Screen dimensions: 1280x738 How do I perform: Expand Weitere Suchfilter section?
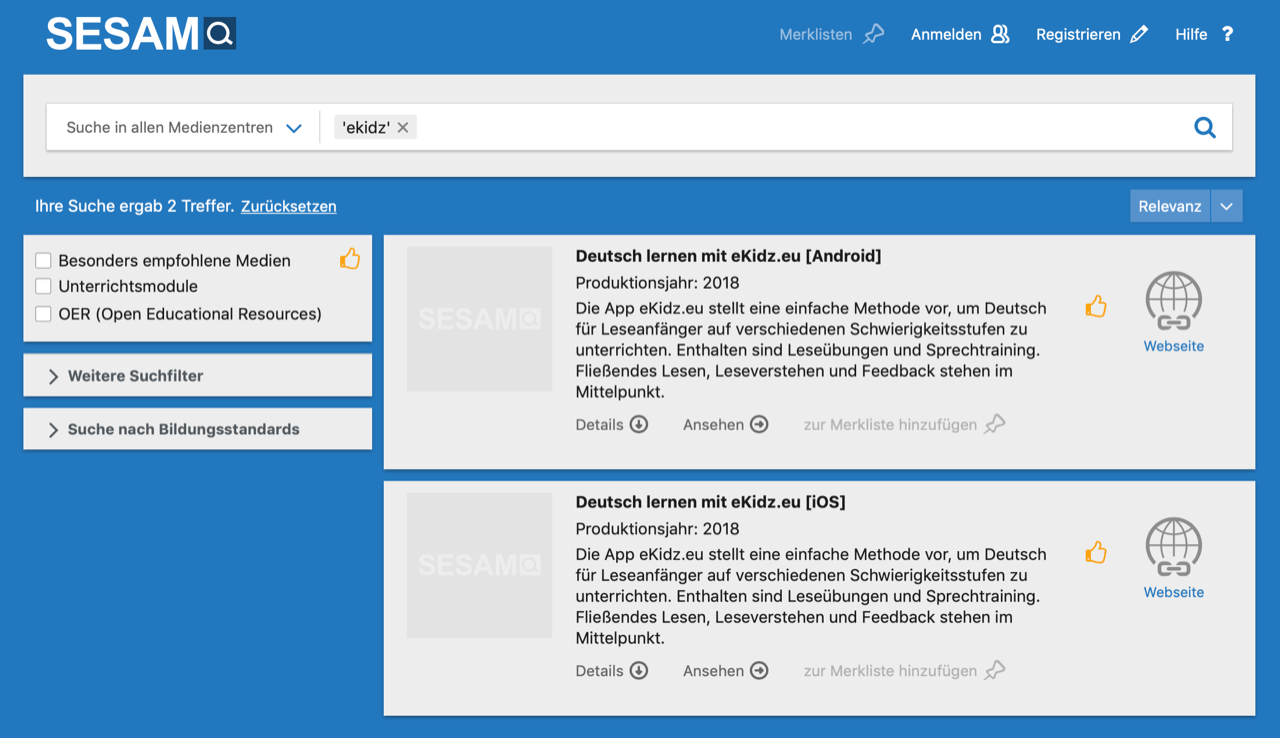click(x=197, y=376)
